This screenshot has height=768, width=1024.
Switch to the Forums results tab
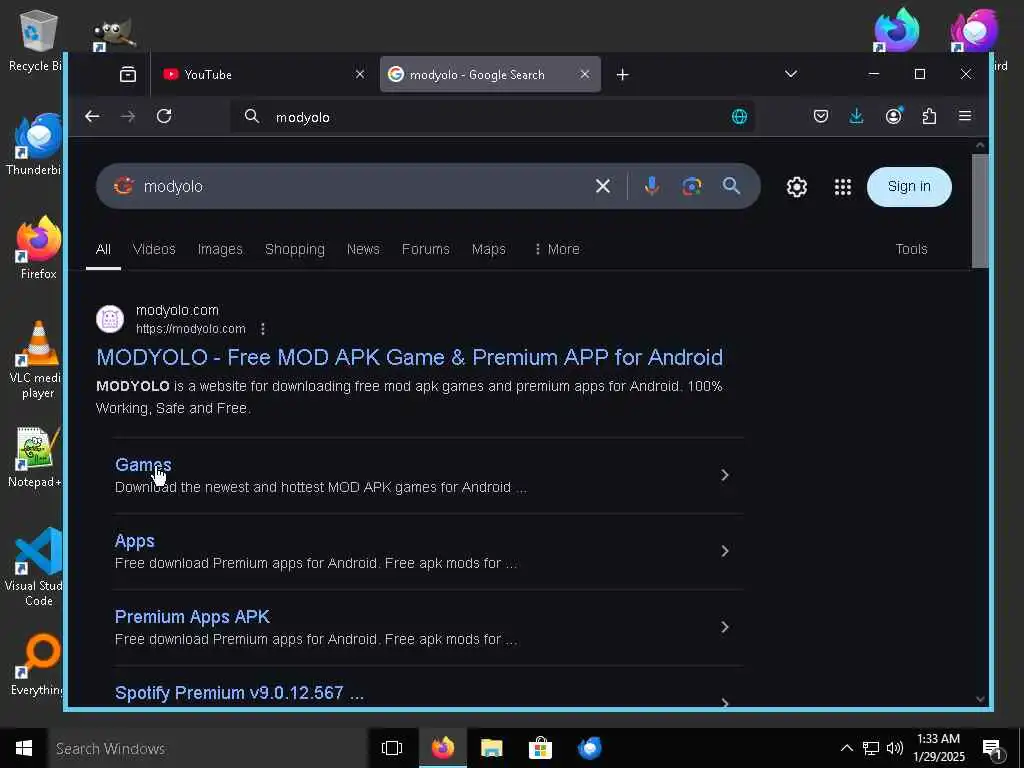(x=426, y=249)
